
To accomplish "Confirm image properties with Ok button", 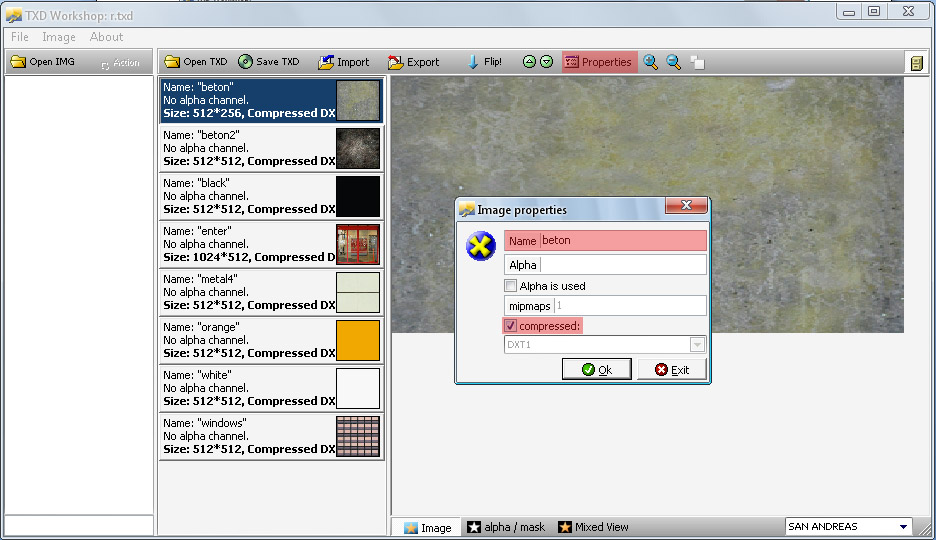I will [x=596, y=370].
